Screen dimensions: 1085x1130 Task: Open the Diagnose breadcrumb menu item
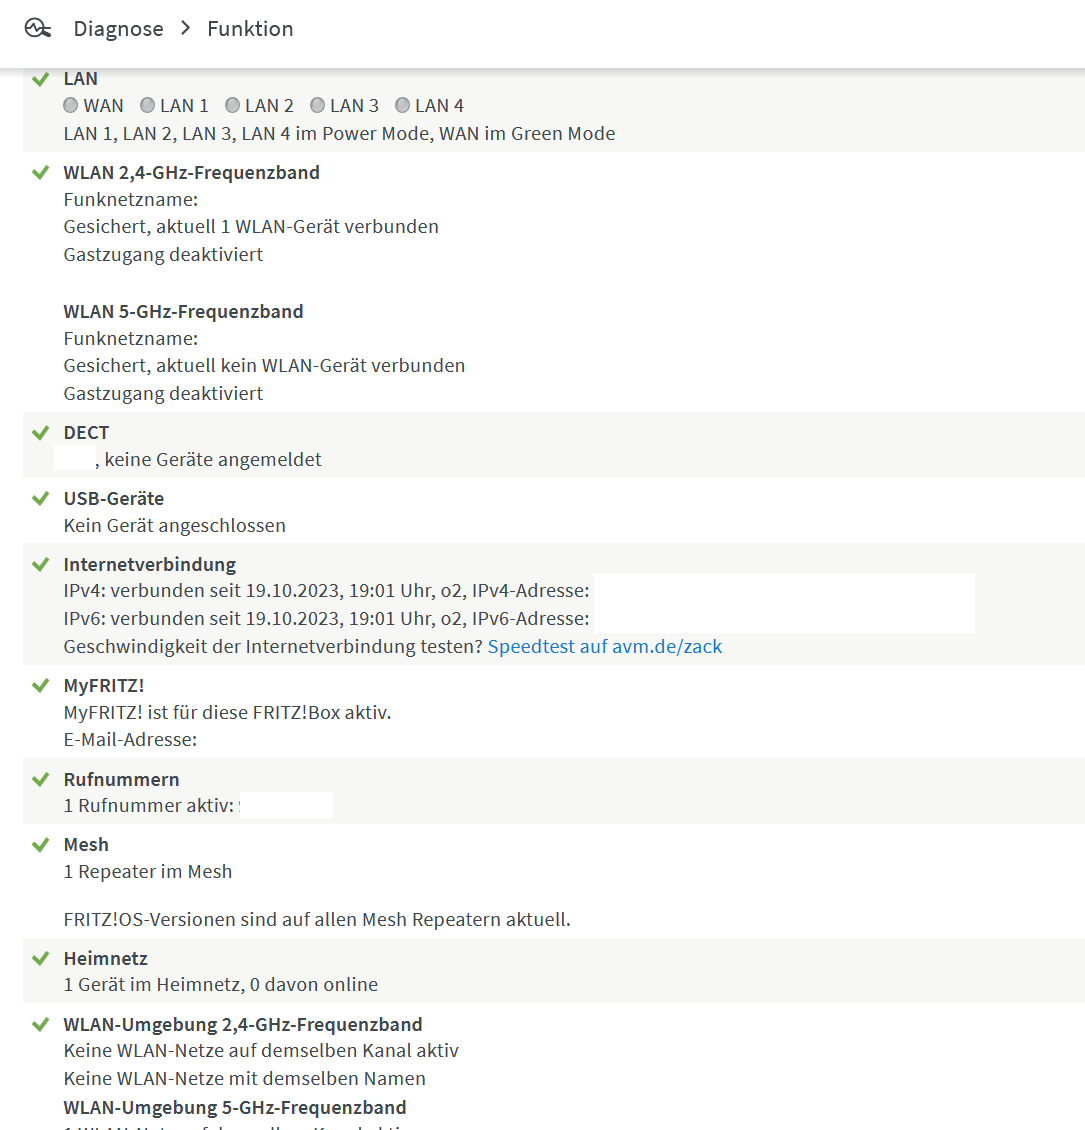pyautogui.click(x=118, y=29)
